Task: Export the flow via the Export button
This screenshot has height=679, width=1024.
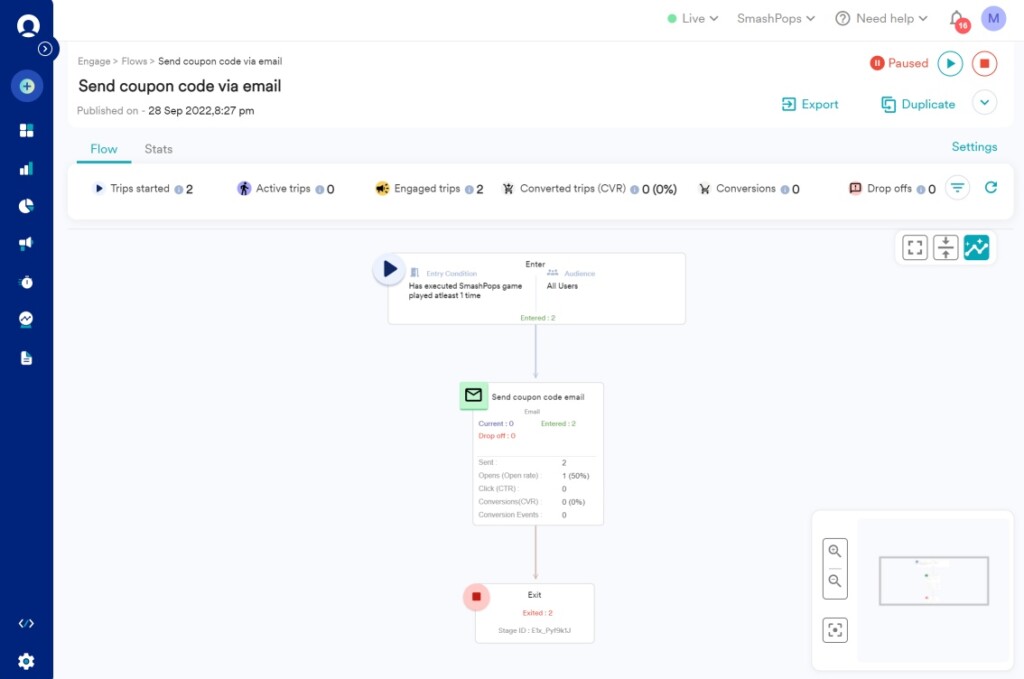Action: [x=810, y=103]
